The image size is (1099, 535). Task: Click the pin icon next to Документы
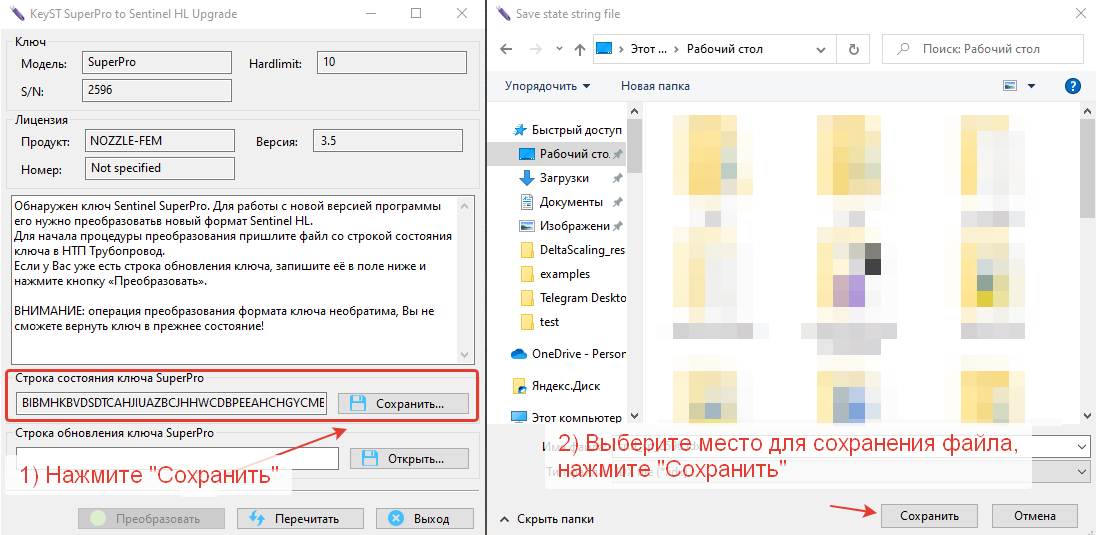[617, 202]
